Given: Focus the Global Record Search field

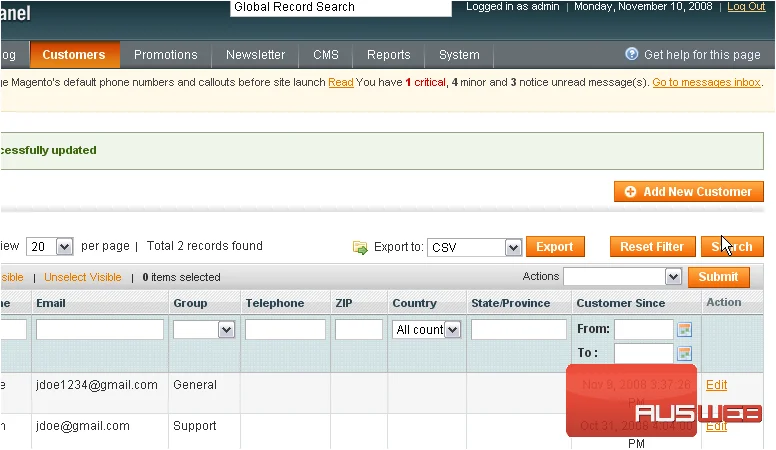Looking at the screenshot, I should (340, 8).
